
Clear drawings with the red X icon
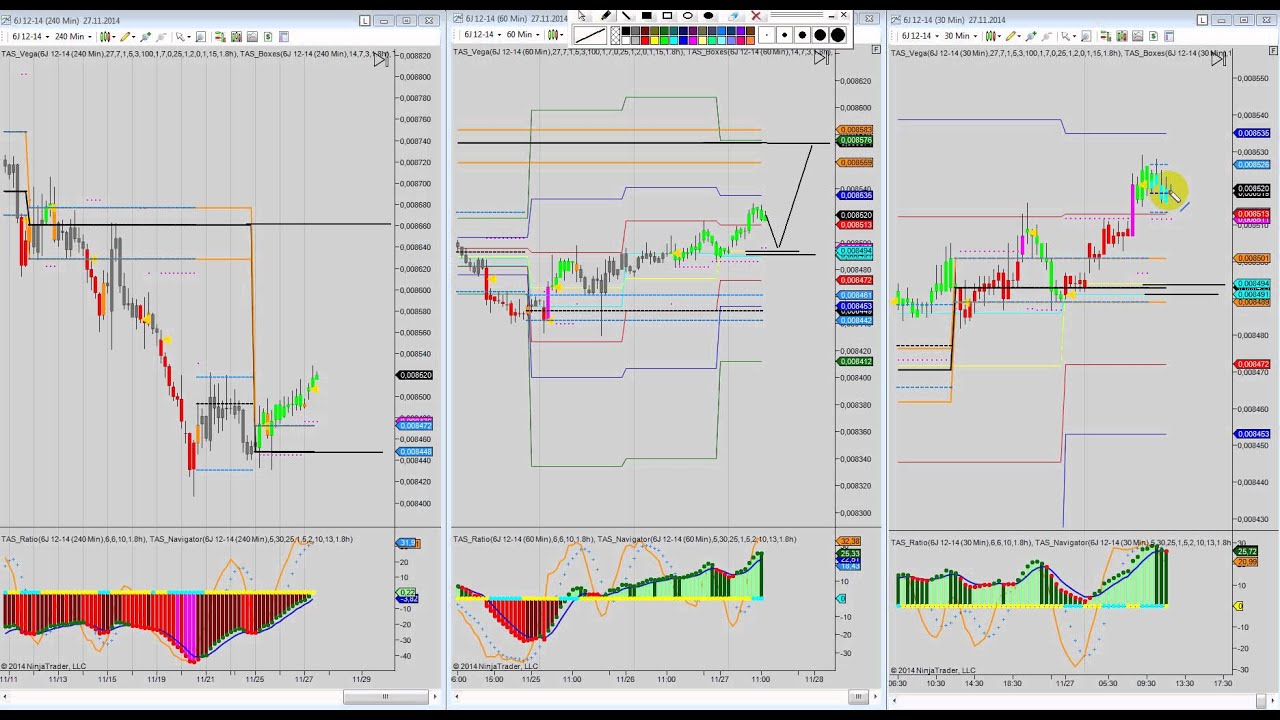(x=756, y=15)
